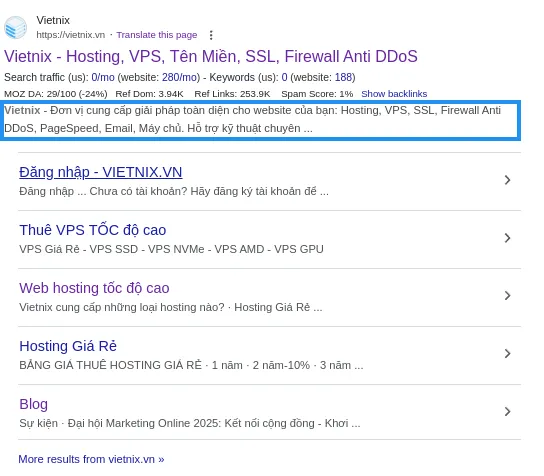Click the Translate this page link
This screenshot has width=544, height=476.
(157, 35)
